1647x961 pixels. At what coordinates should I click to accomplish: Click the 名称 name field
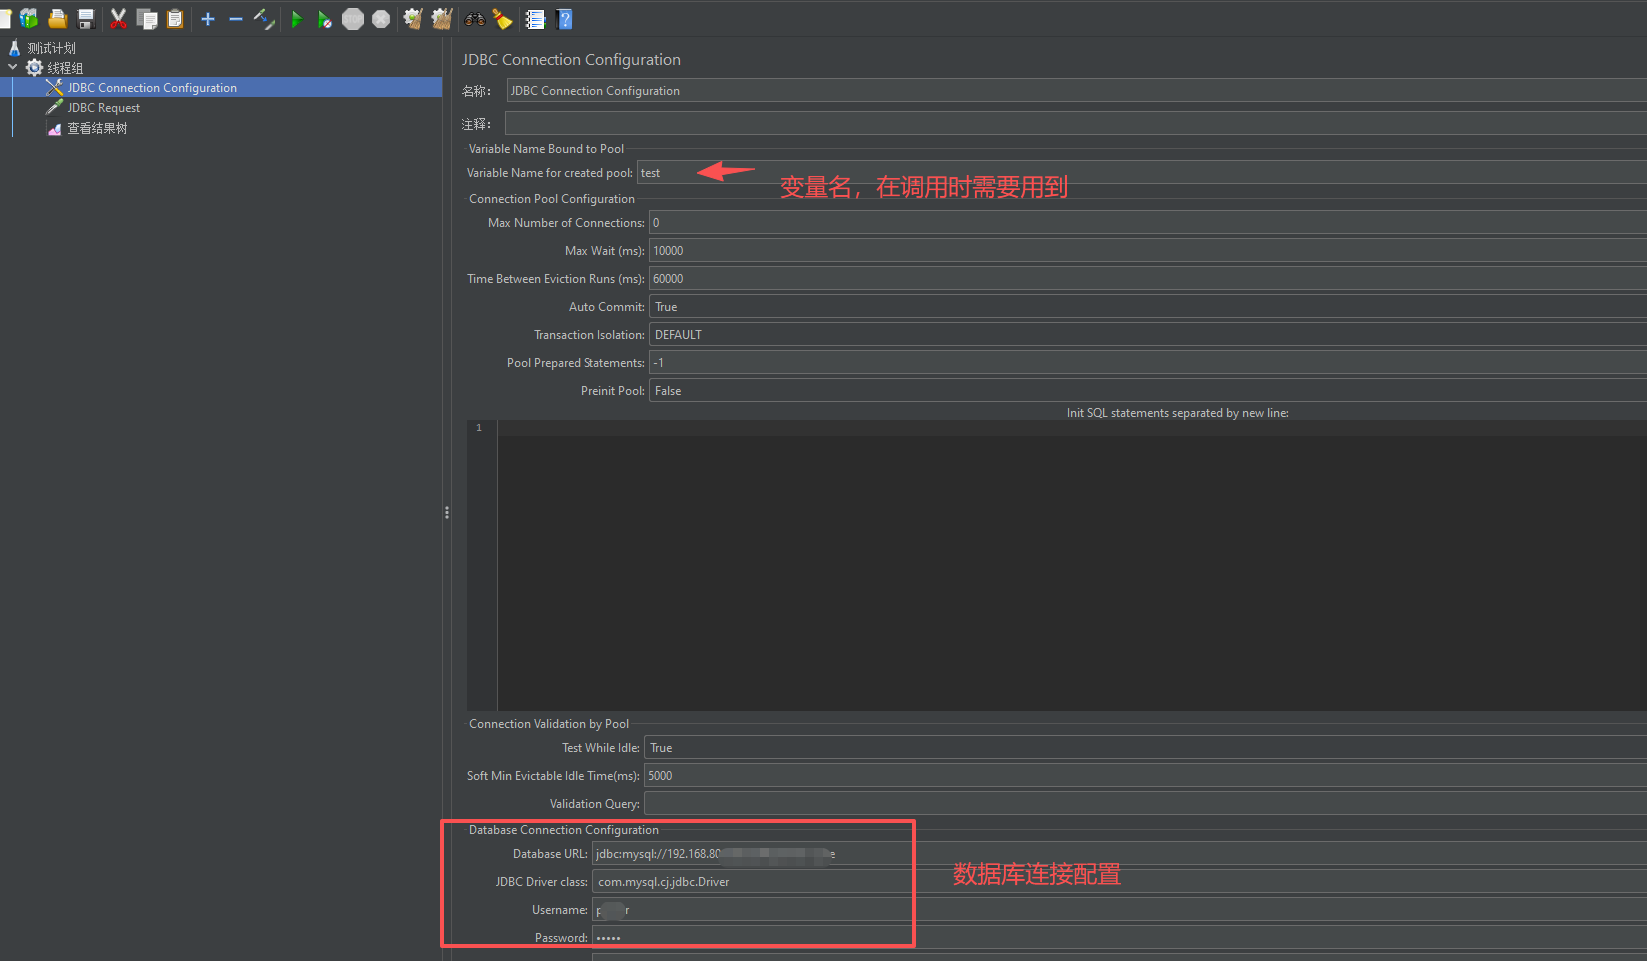(x=1077, y=91)
